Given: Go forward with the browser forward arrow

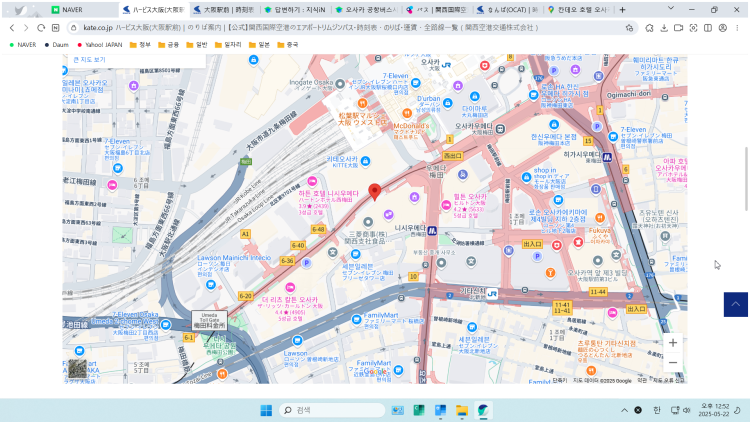Looking at the screenshot, I should pos(26,28).
